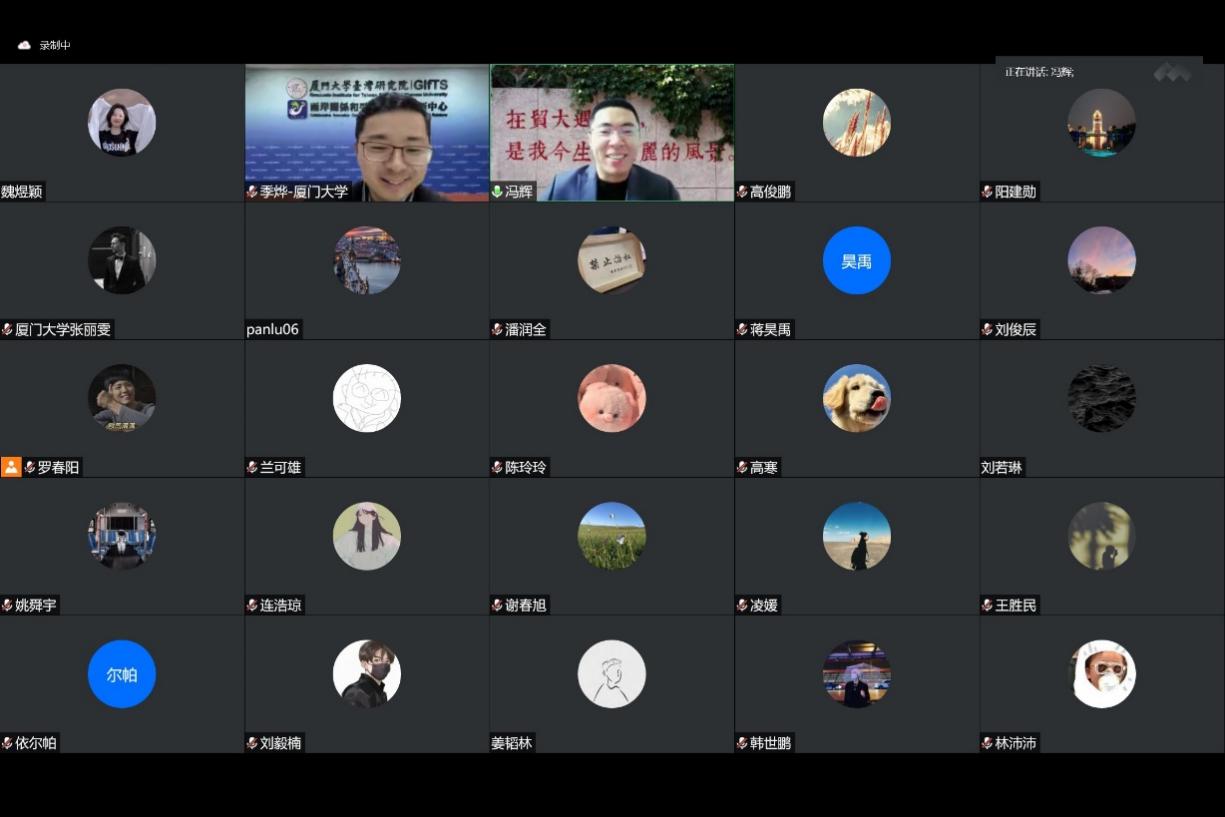Click the 刘若琳 name label

[x=1002, y=467]
